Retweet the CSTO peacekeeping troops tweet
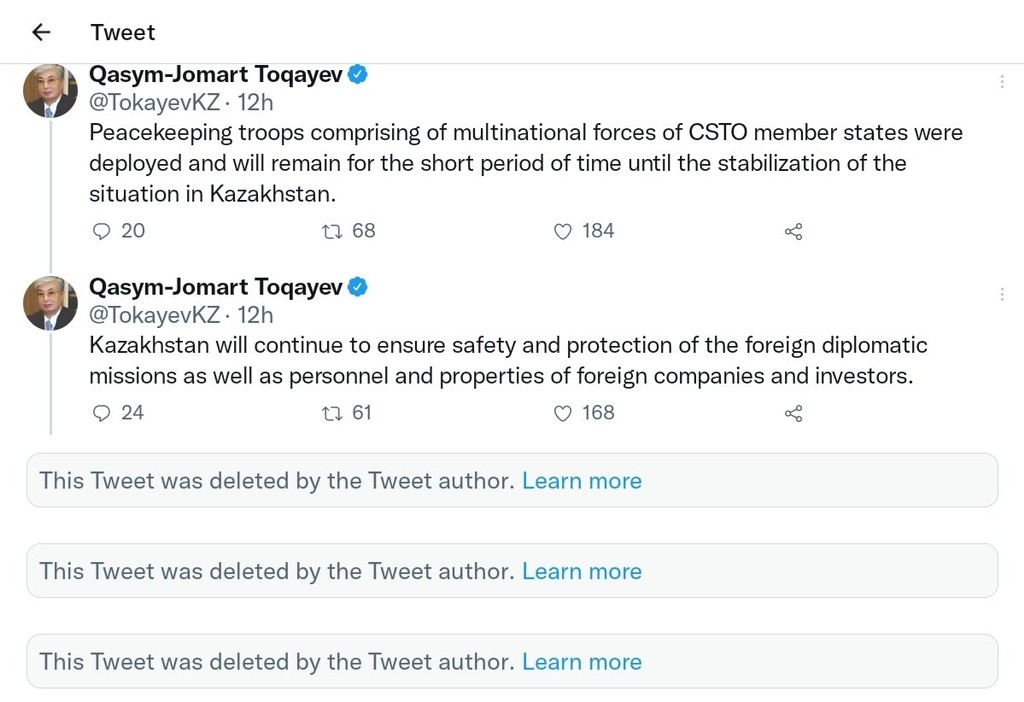 tap(332, 231)
